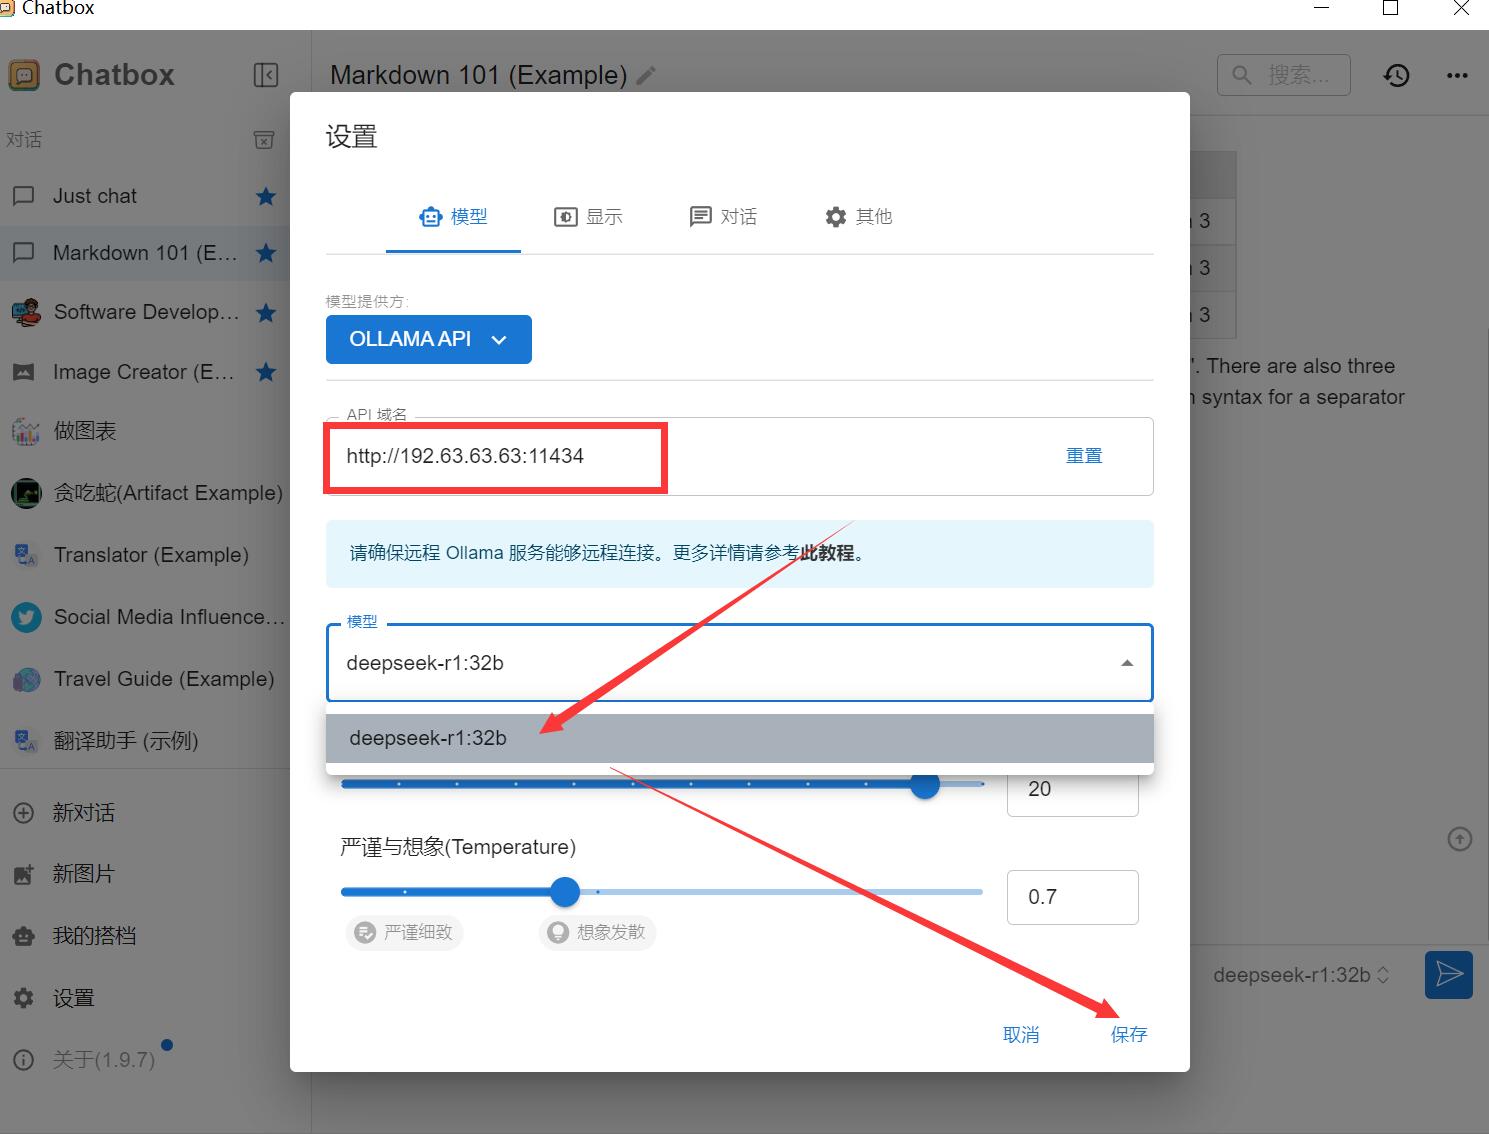
Task: Open Travel Guide (Example) globe icon
Action: coord(25,679)
